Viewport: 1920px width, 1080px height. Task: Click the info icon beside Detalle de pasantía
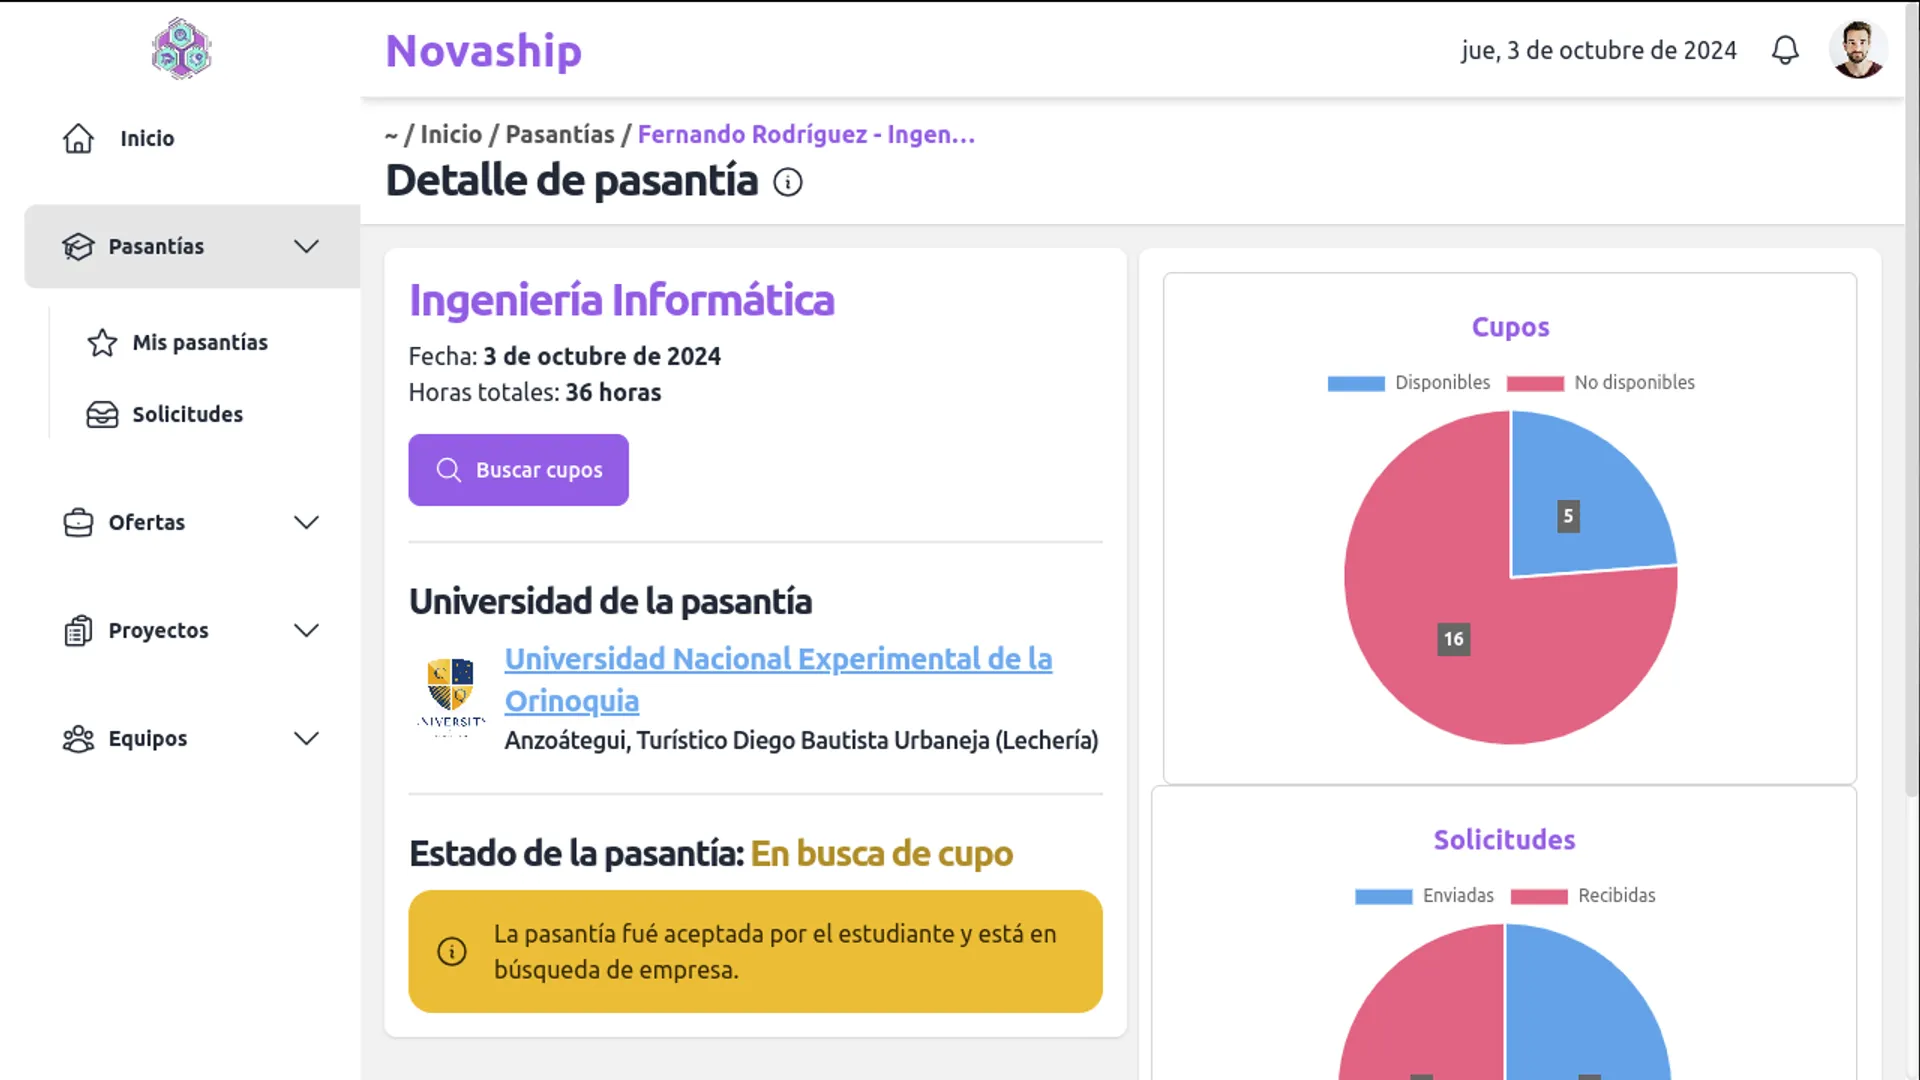point(788,182)
